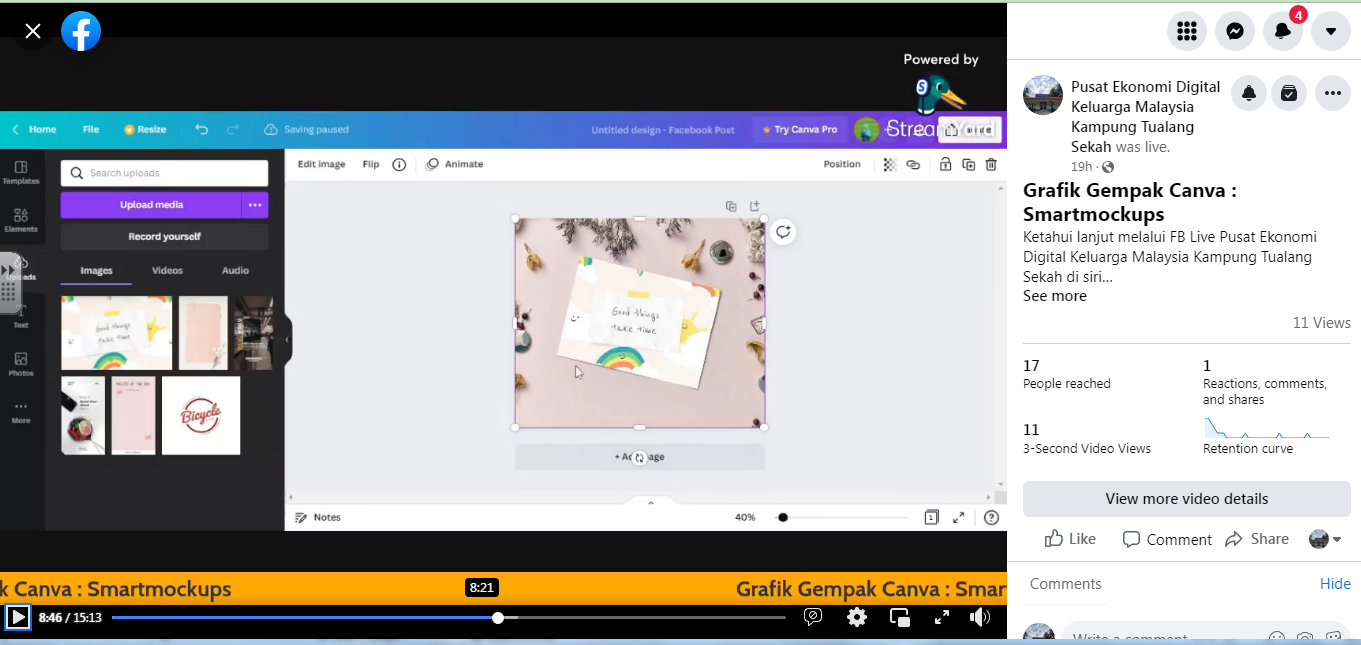
Task: Like the live video post
Action: pos(1070,539)
